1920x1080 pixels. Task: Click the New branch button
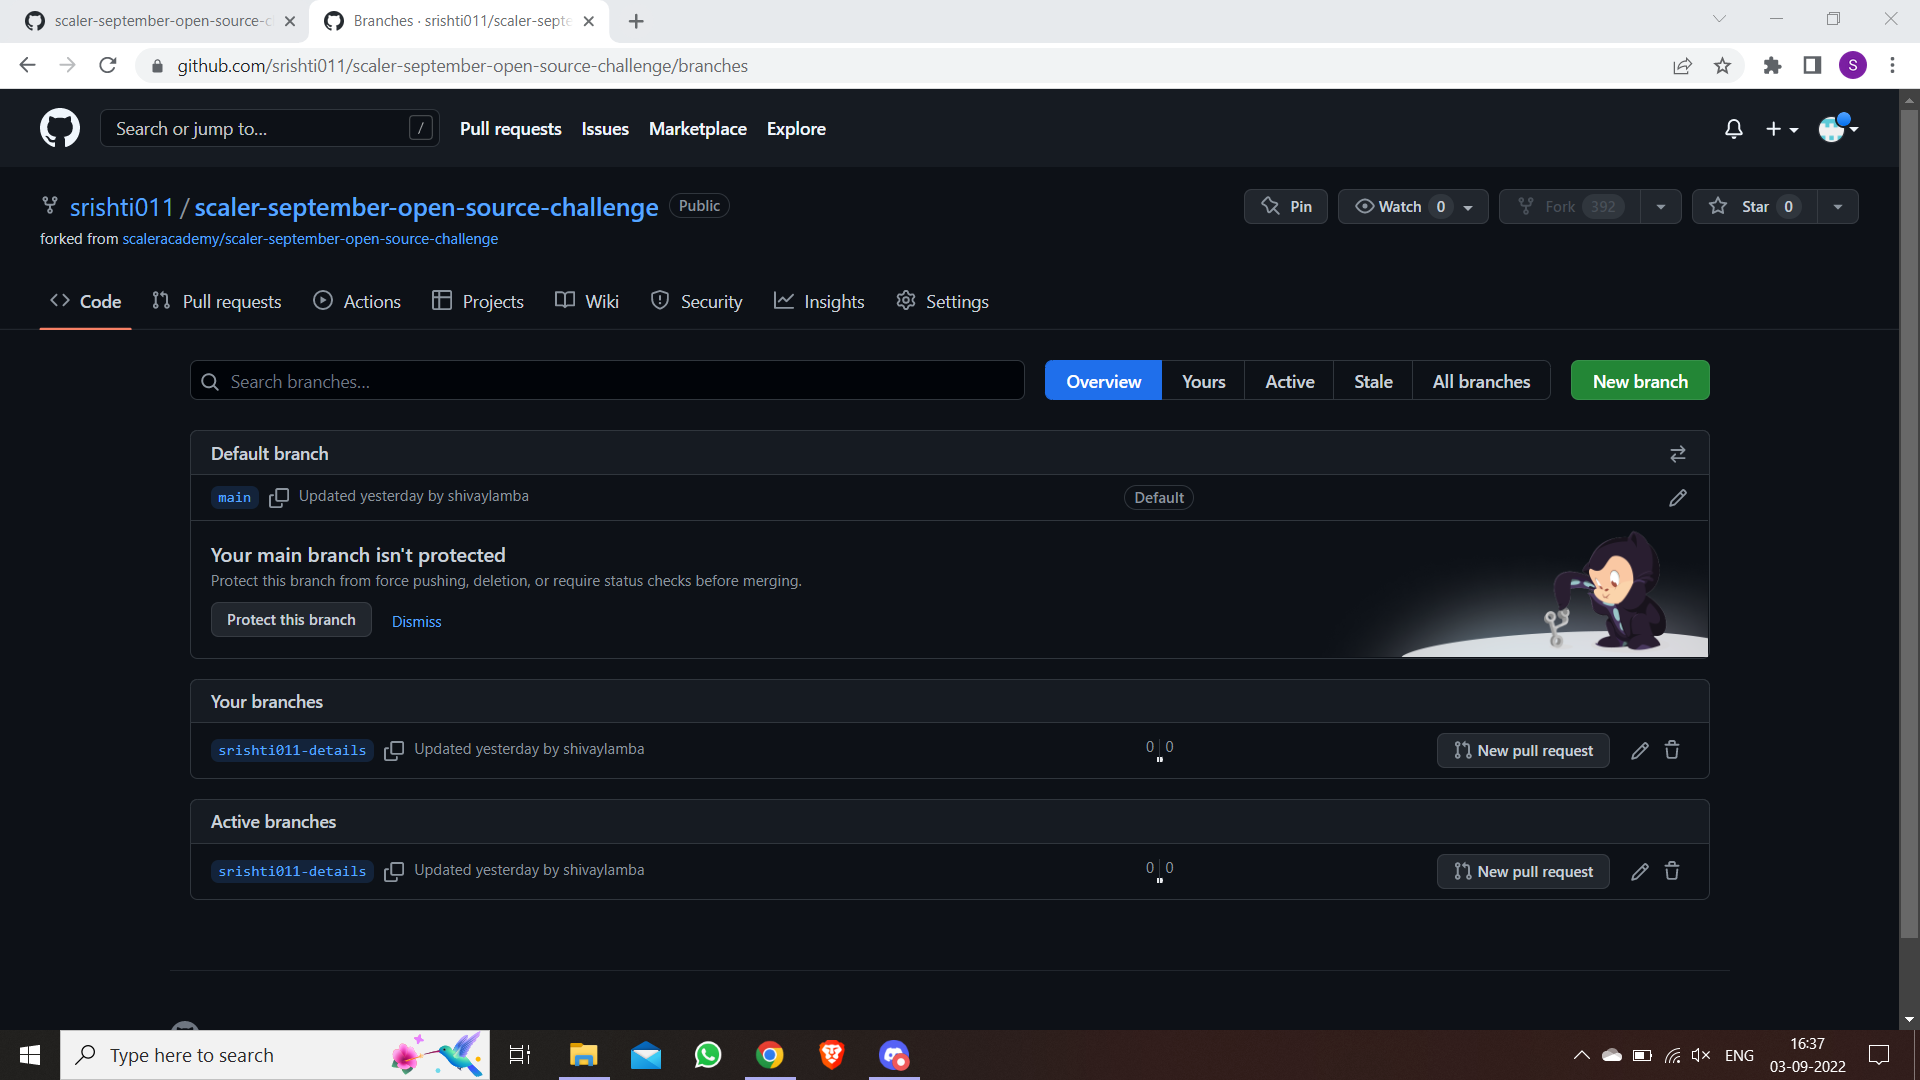coord(1639,380)
